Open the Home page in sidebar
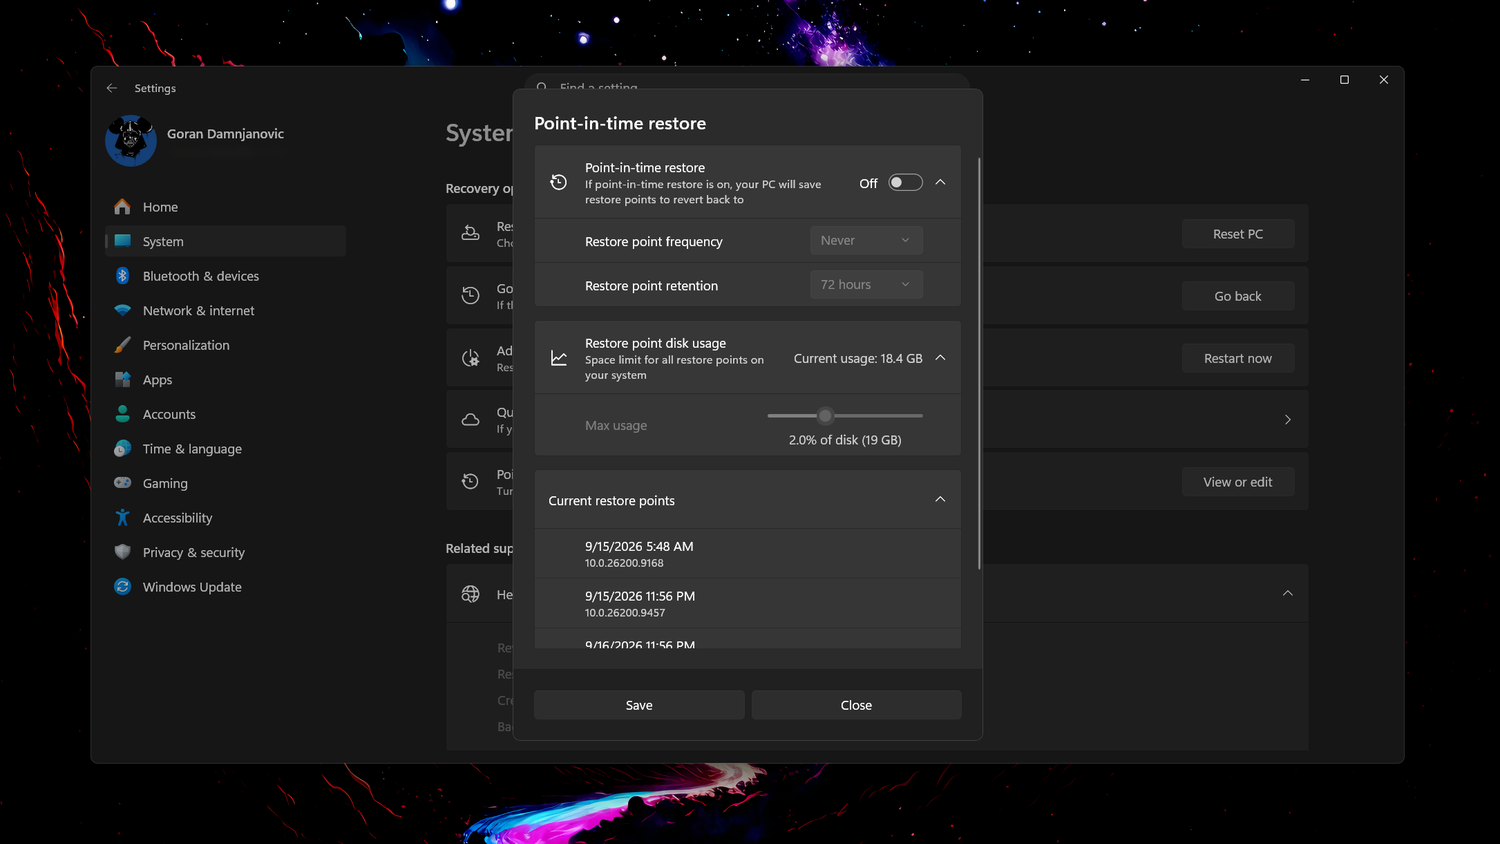 coord(225,207)
